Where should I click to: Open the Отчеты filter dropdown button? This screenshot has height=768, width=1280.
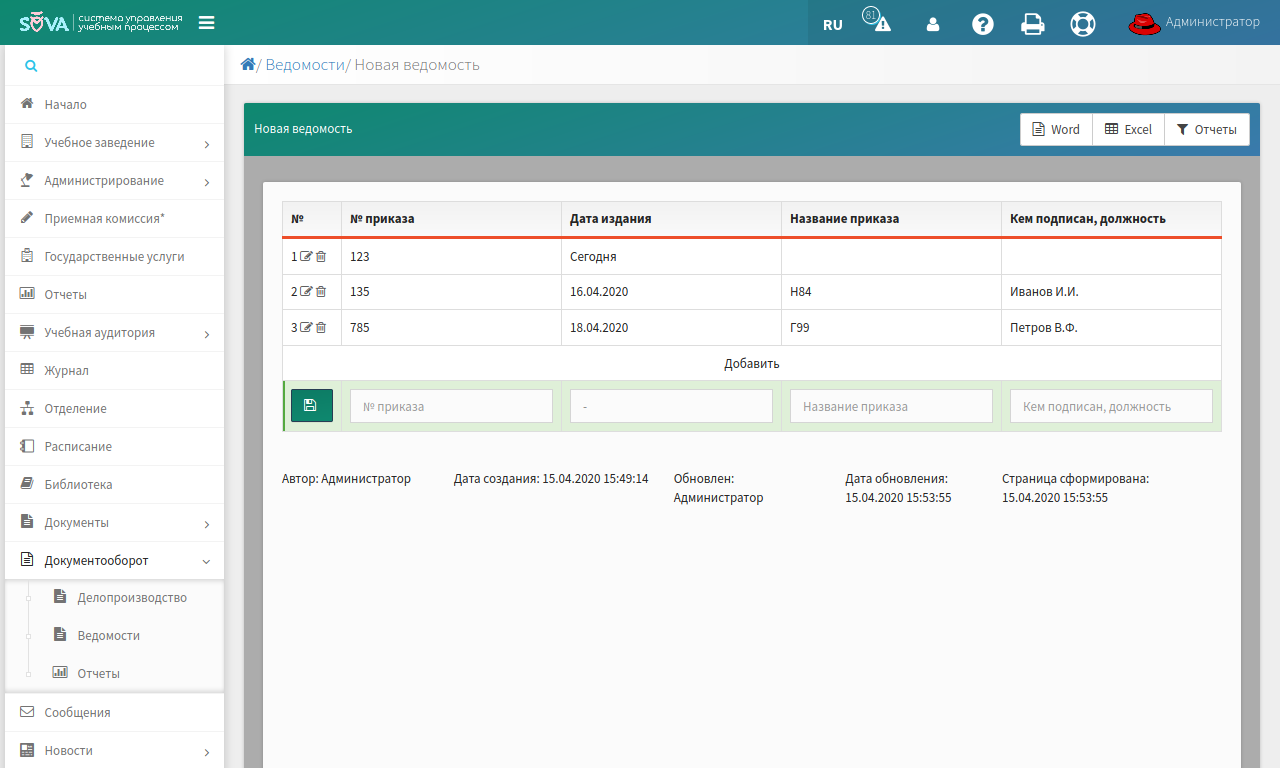pos(1207,130)
